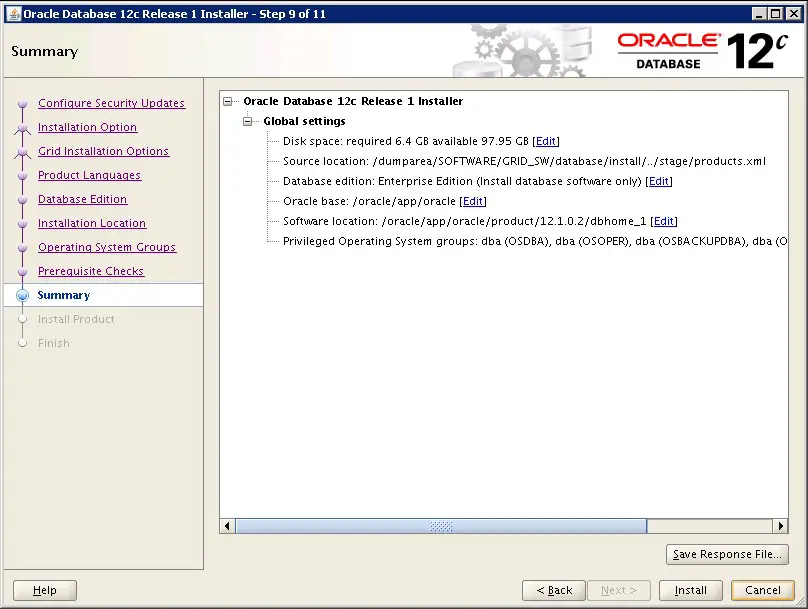Open the Edit link for Software location

[663, 222]
